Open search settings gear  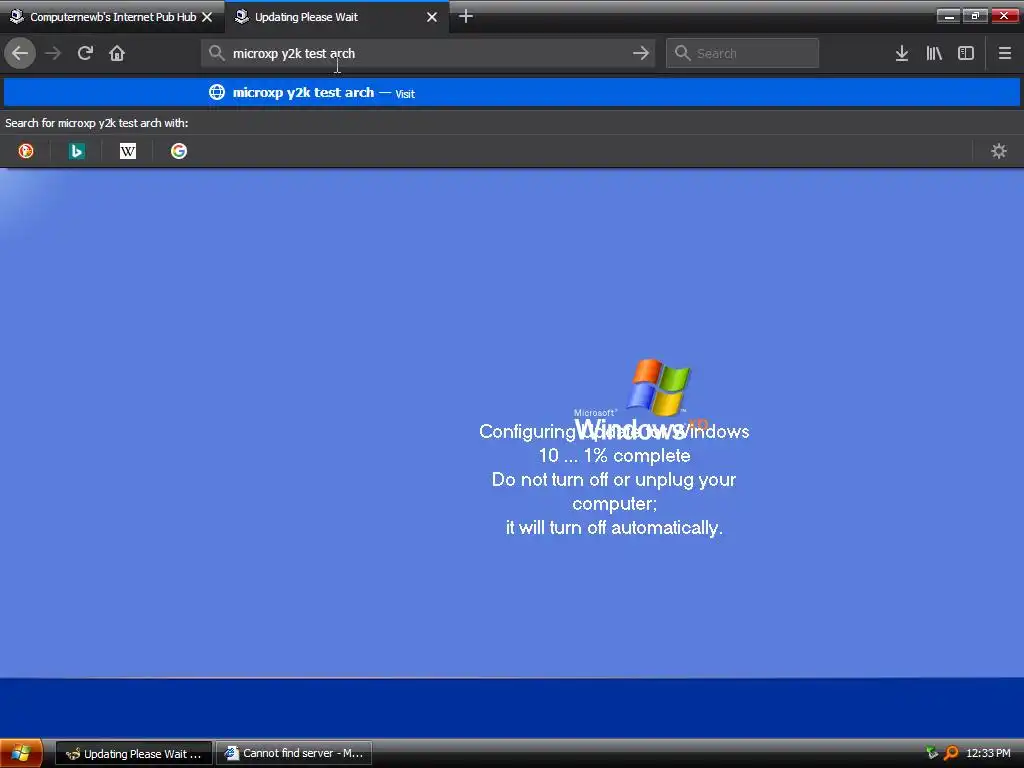pos(999,151)
